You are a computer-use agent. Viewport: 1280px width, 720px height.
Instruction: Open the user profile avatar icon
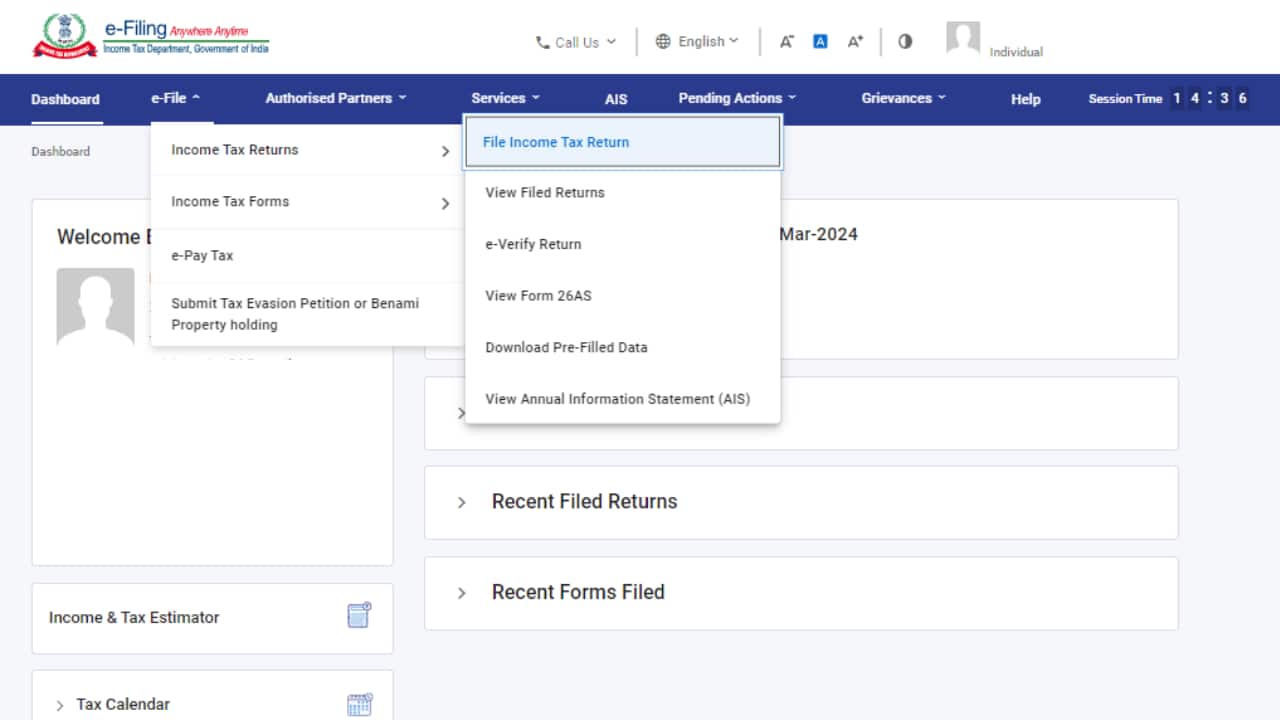coord(962,39)
